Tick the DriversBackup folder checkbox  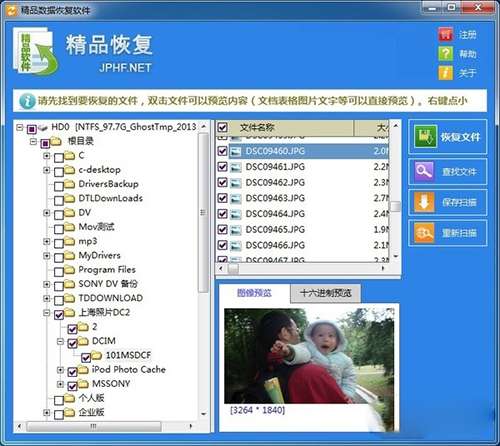(x=59, y=186)
